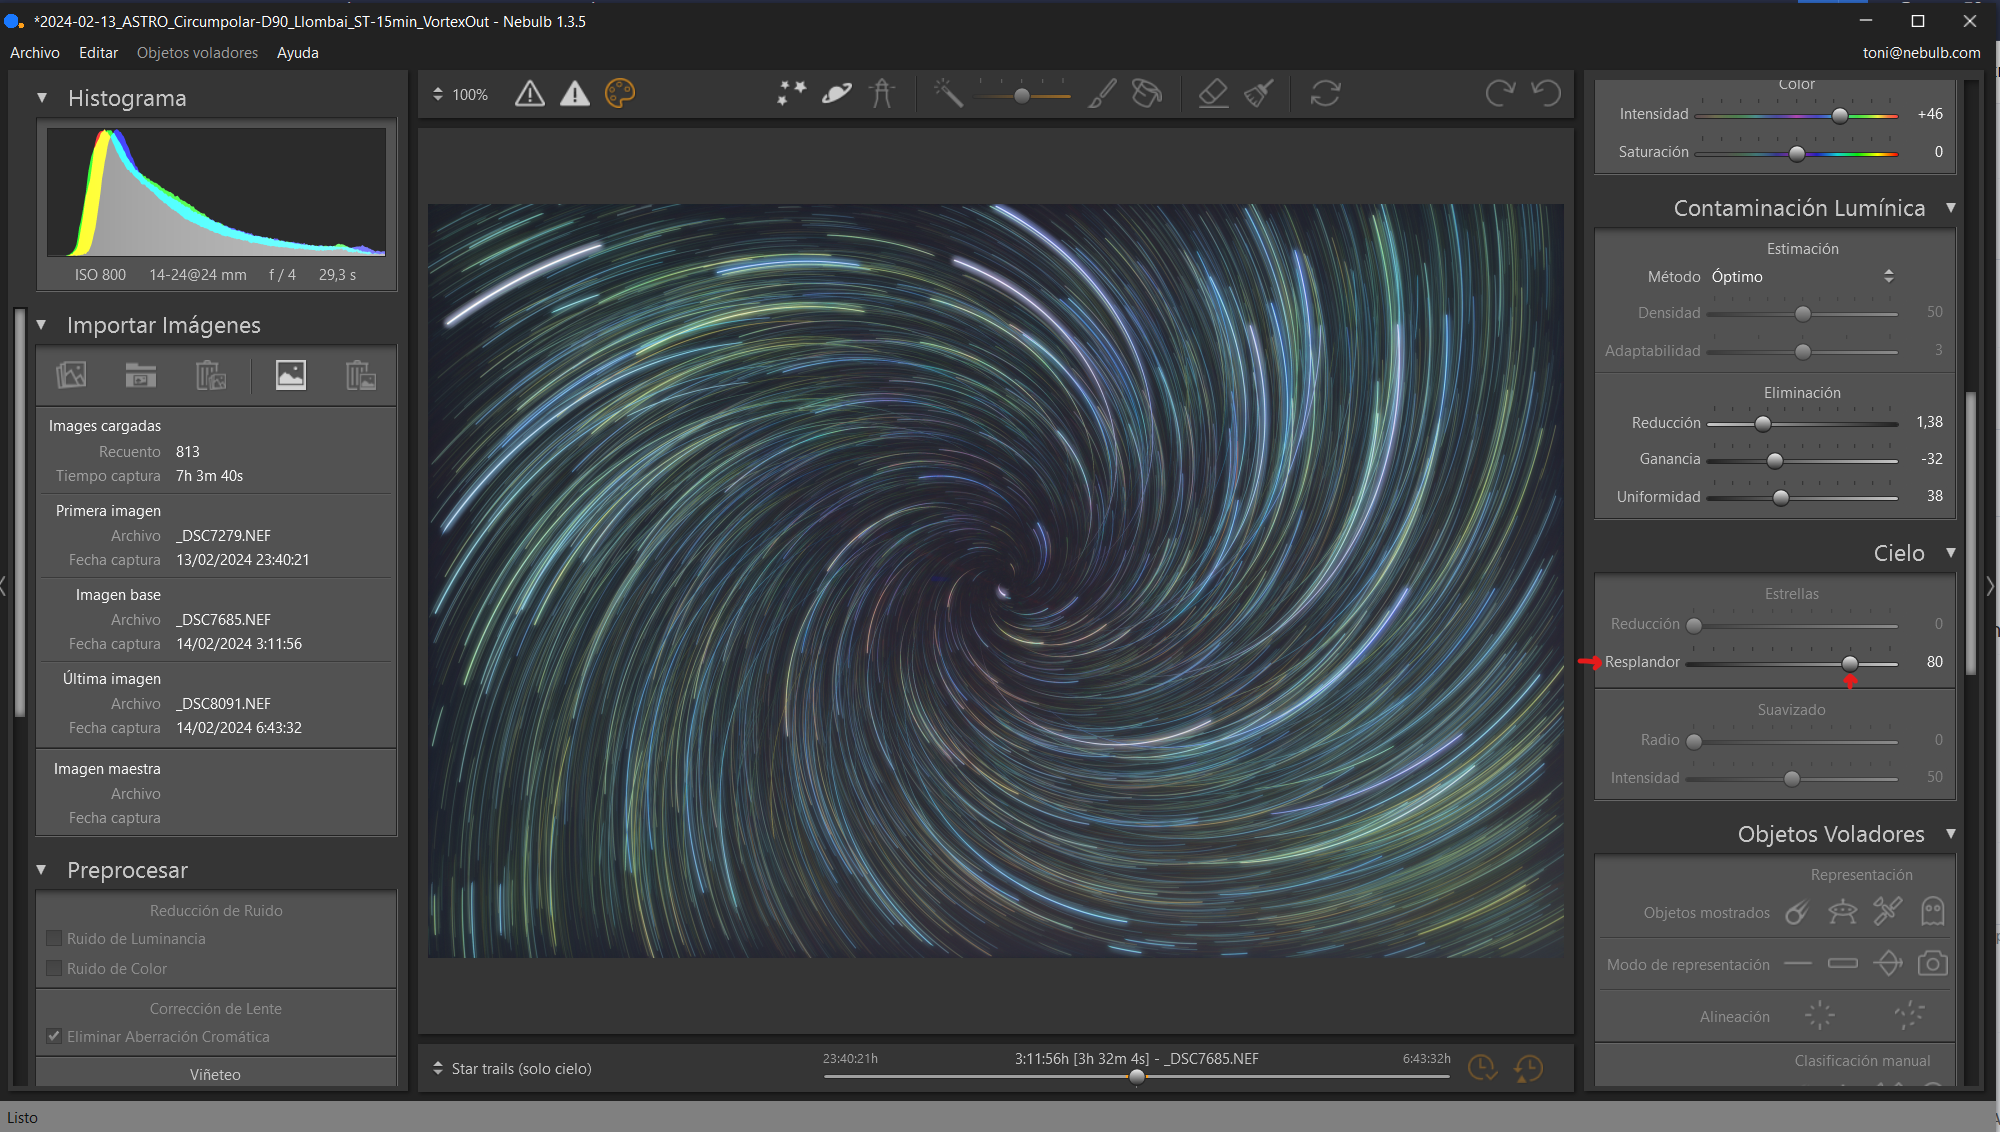
Task: Collapse left panel with edge arrow
Action: coord(3,586)
